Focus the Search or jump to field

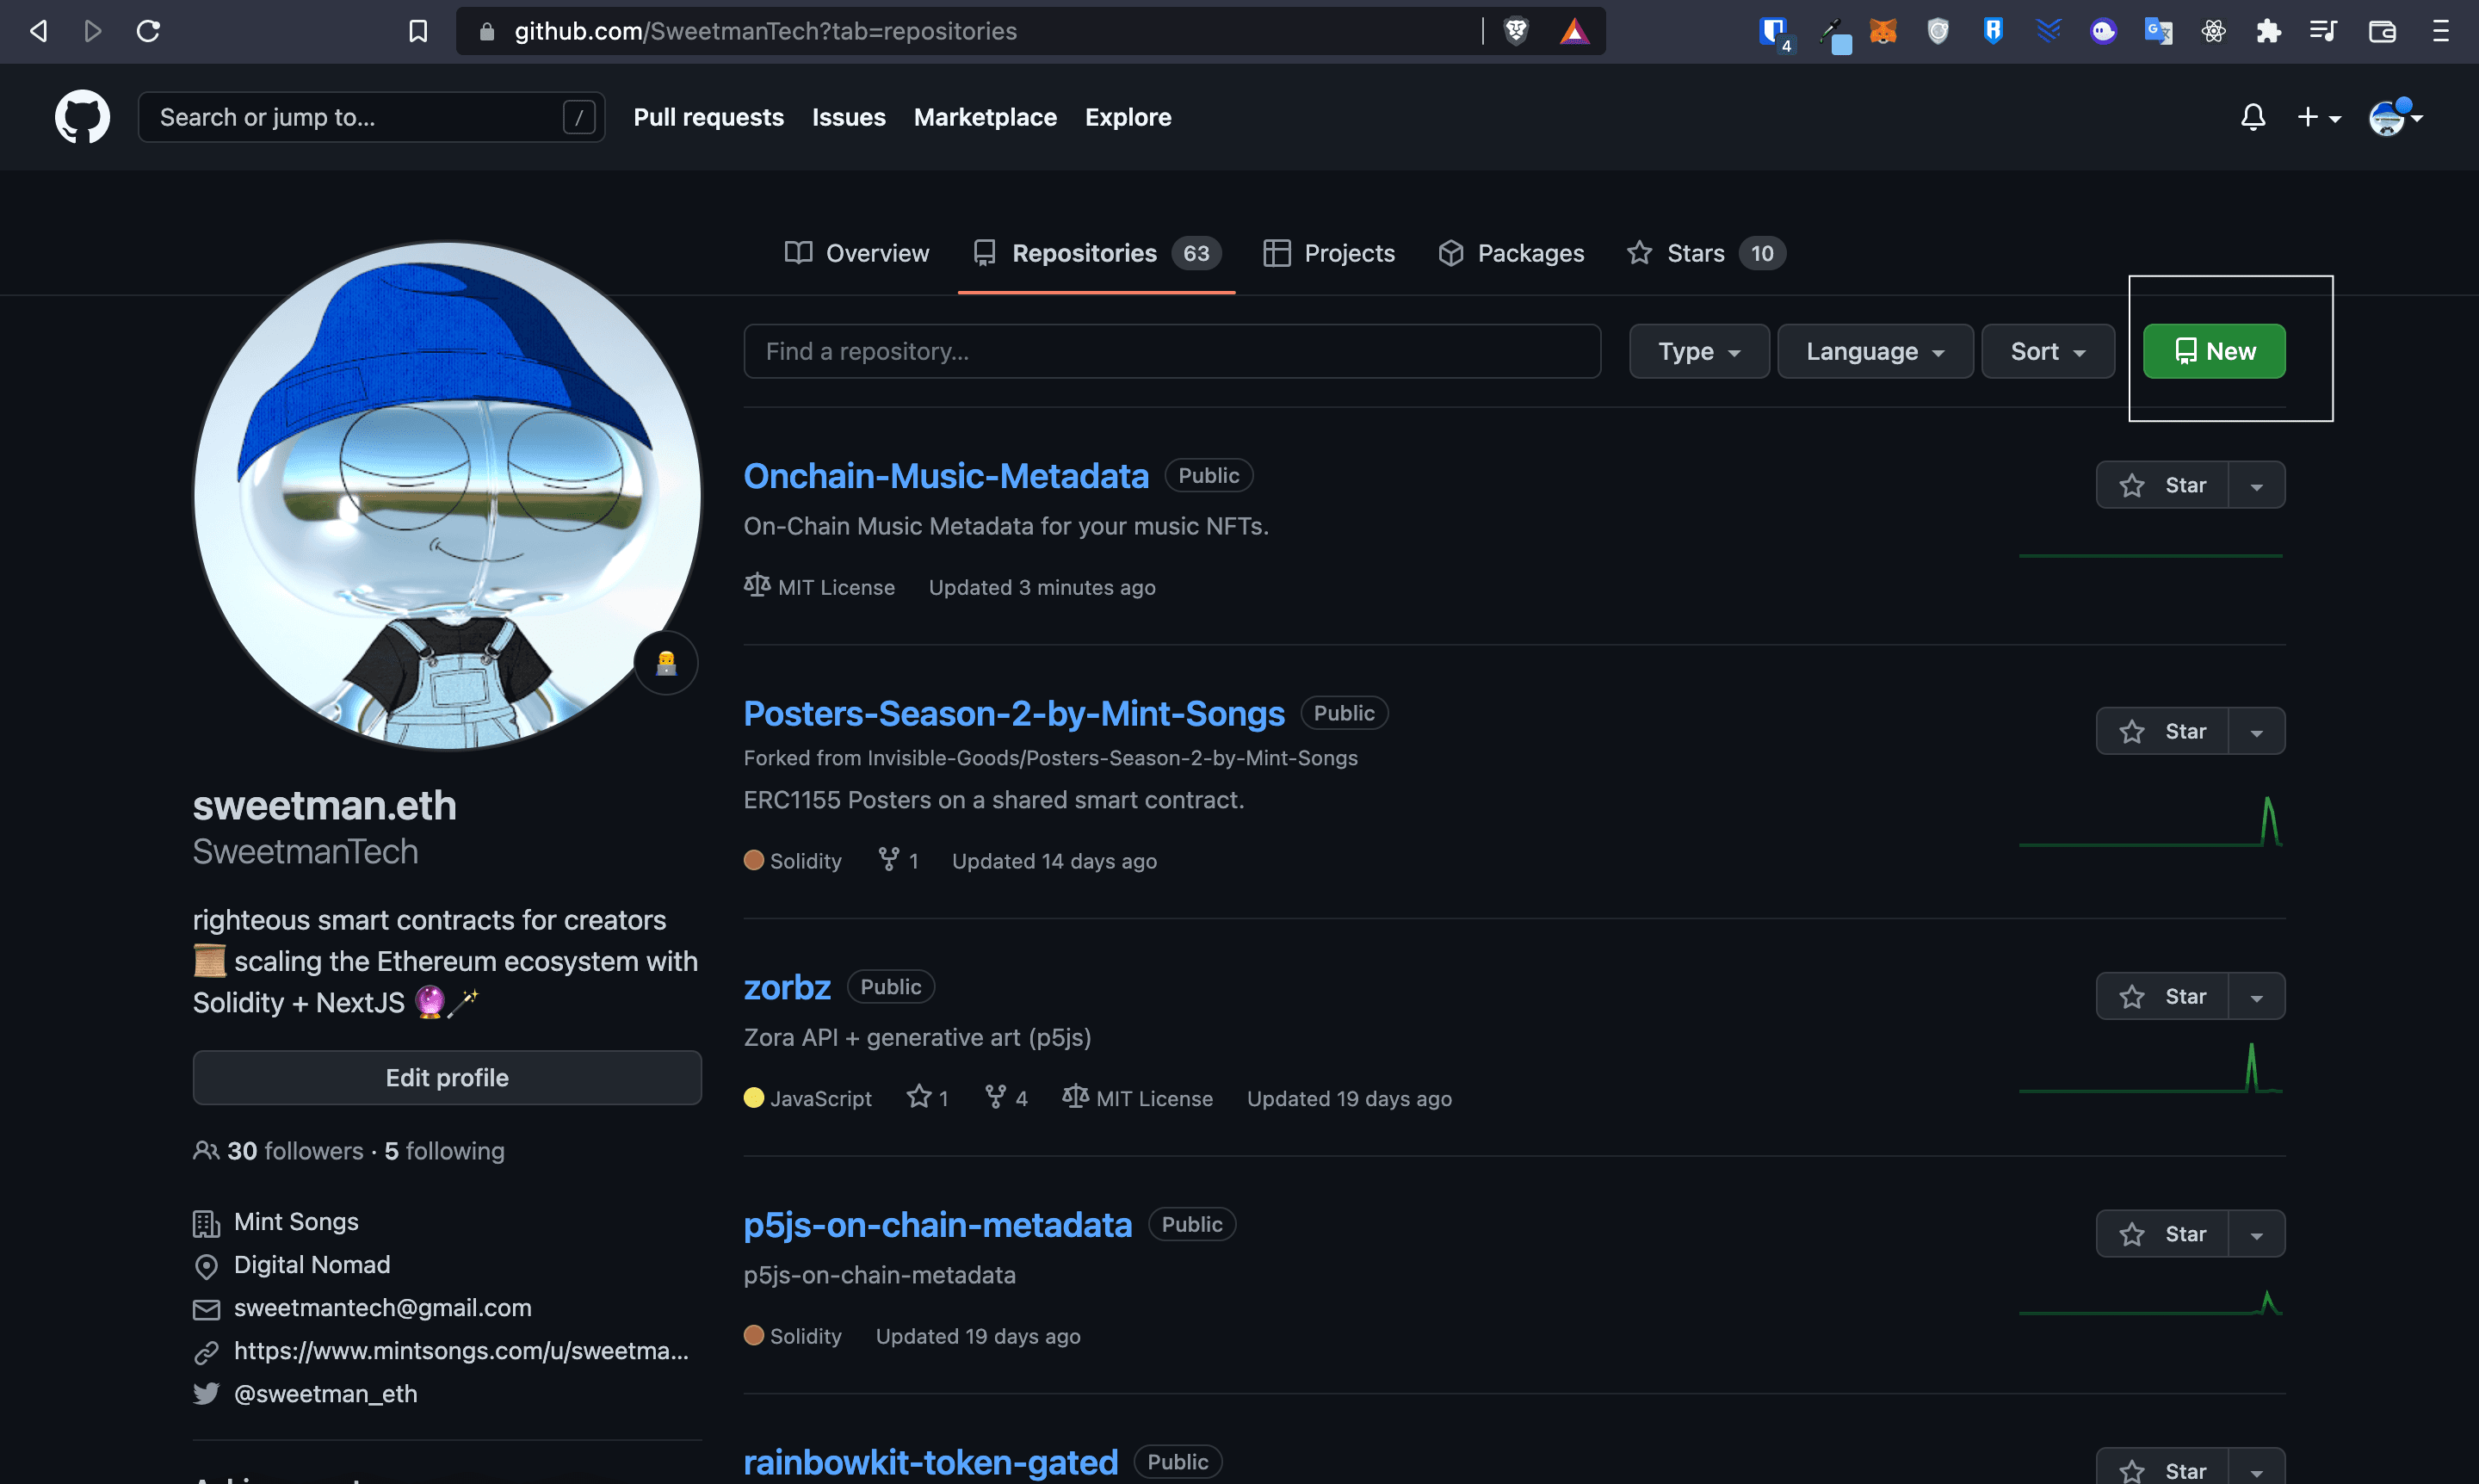click(371, 117)
